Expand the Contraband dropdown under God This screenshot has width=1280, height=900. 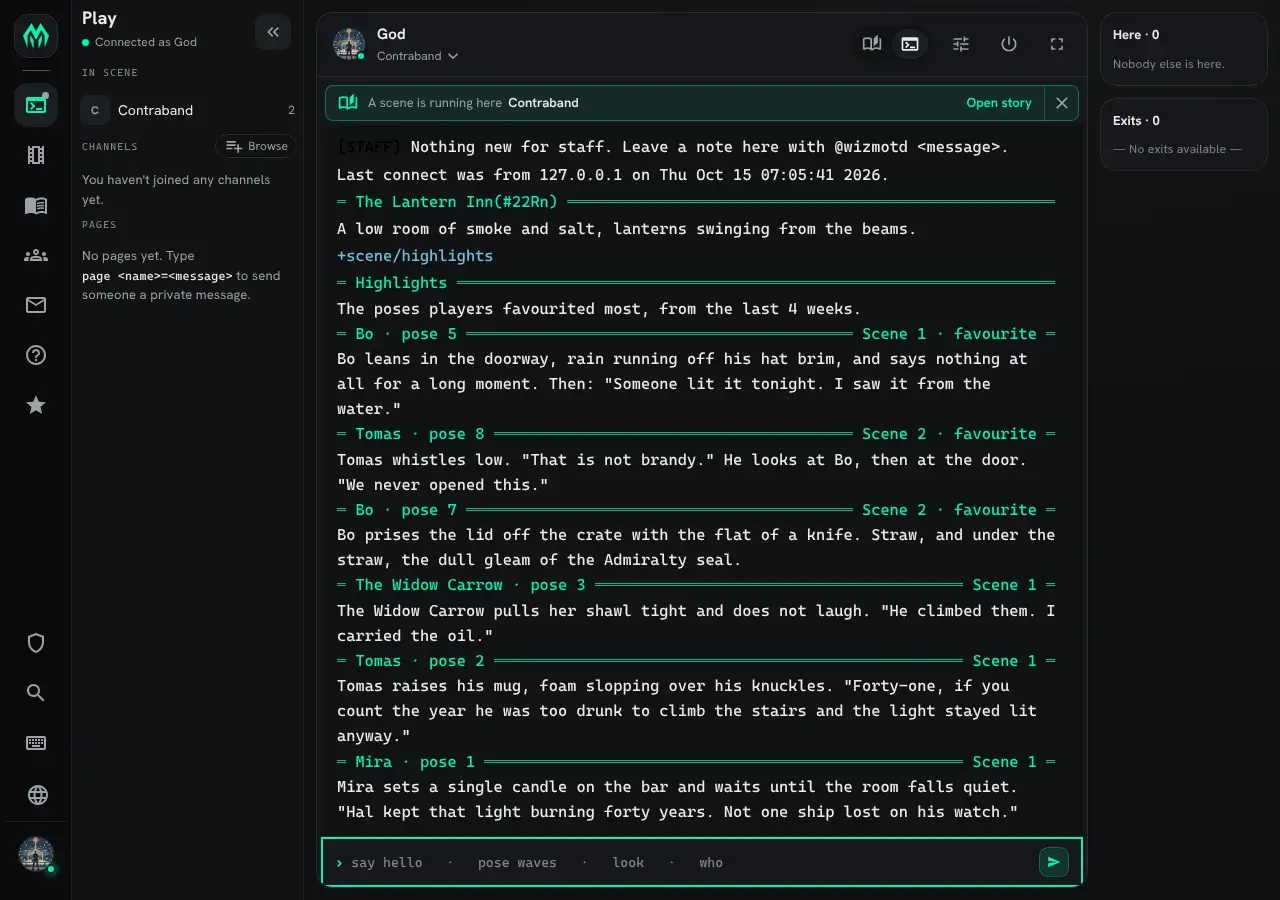(x=417, y=56)
